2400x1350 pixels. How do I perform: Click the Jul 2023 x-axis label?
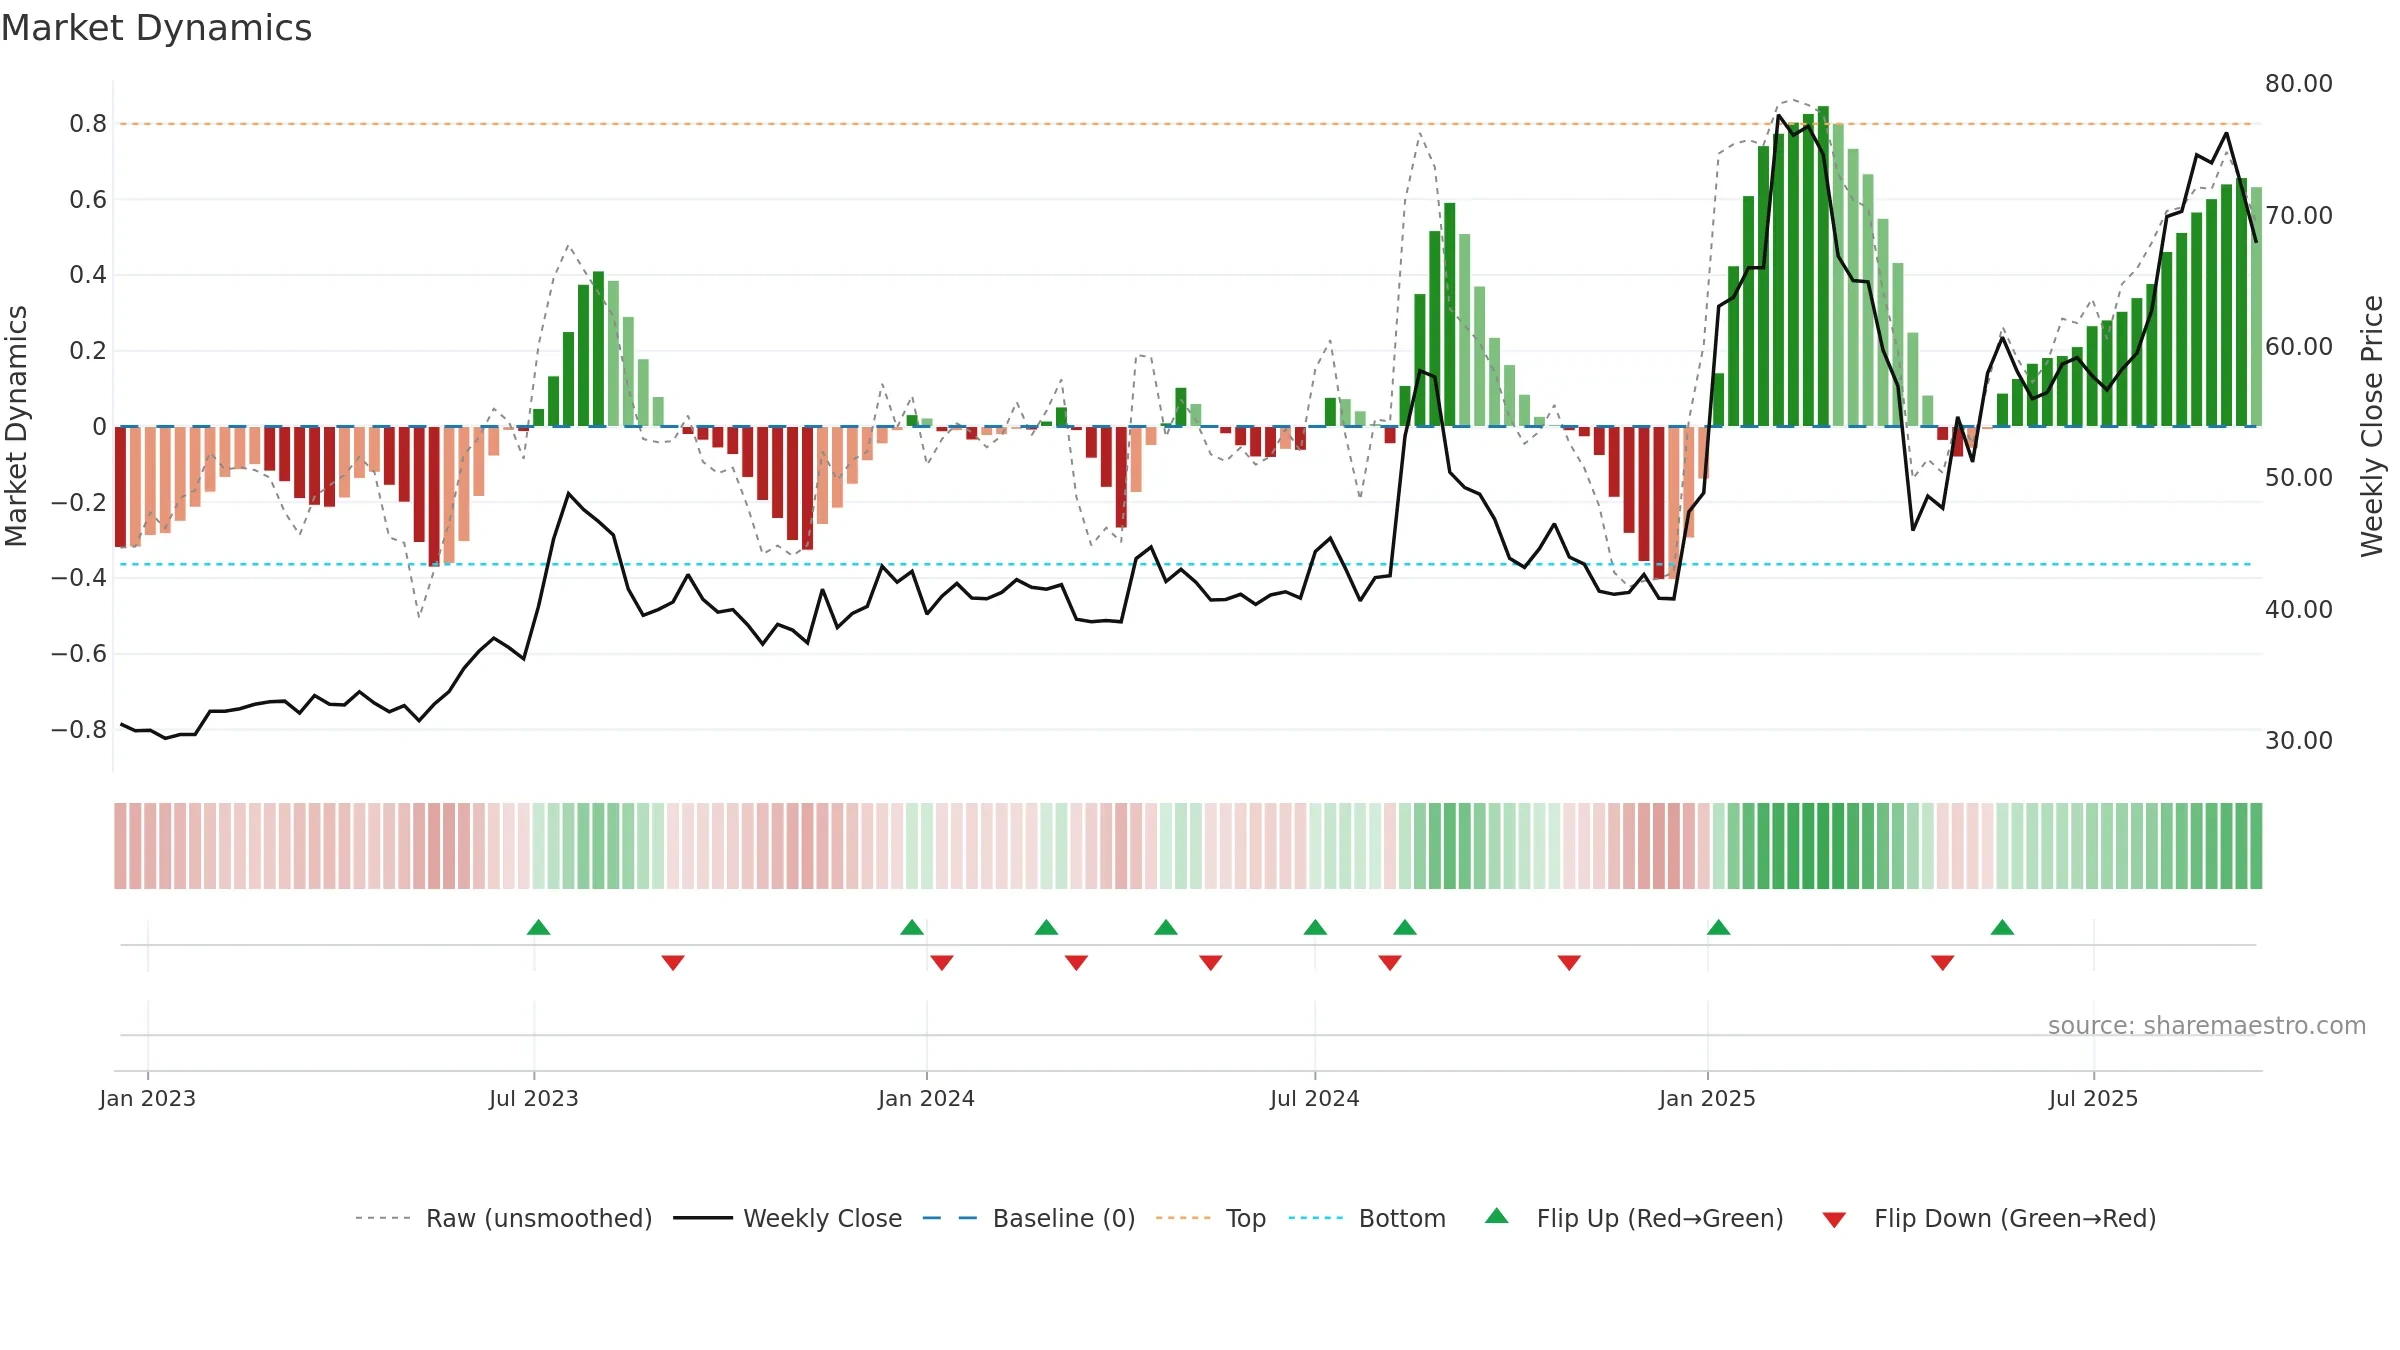pyautogui.click(x=534, y=1098)
